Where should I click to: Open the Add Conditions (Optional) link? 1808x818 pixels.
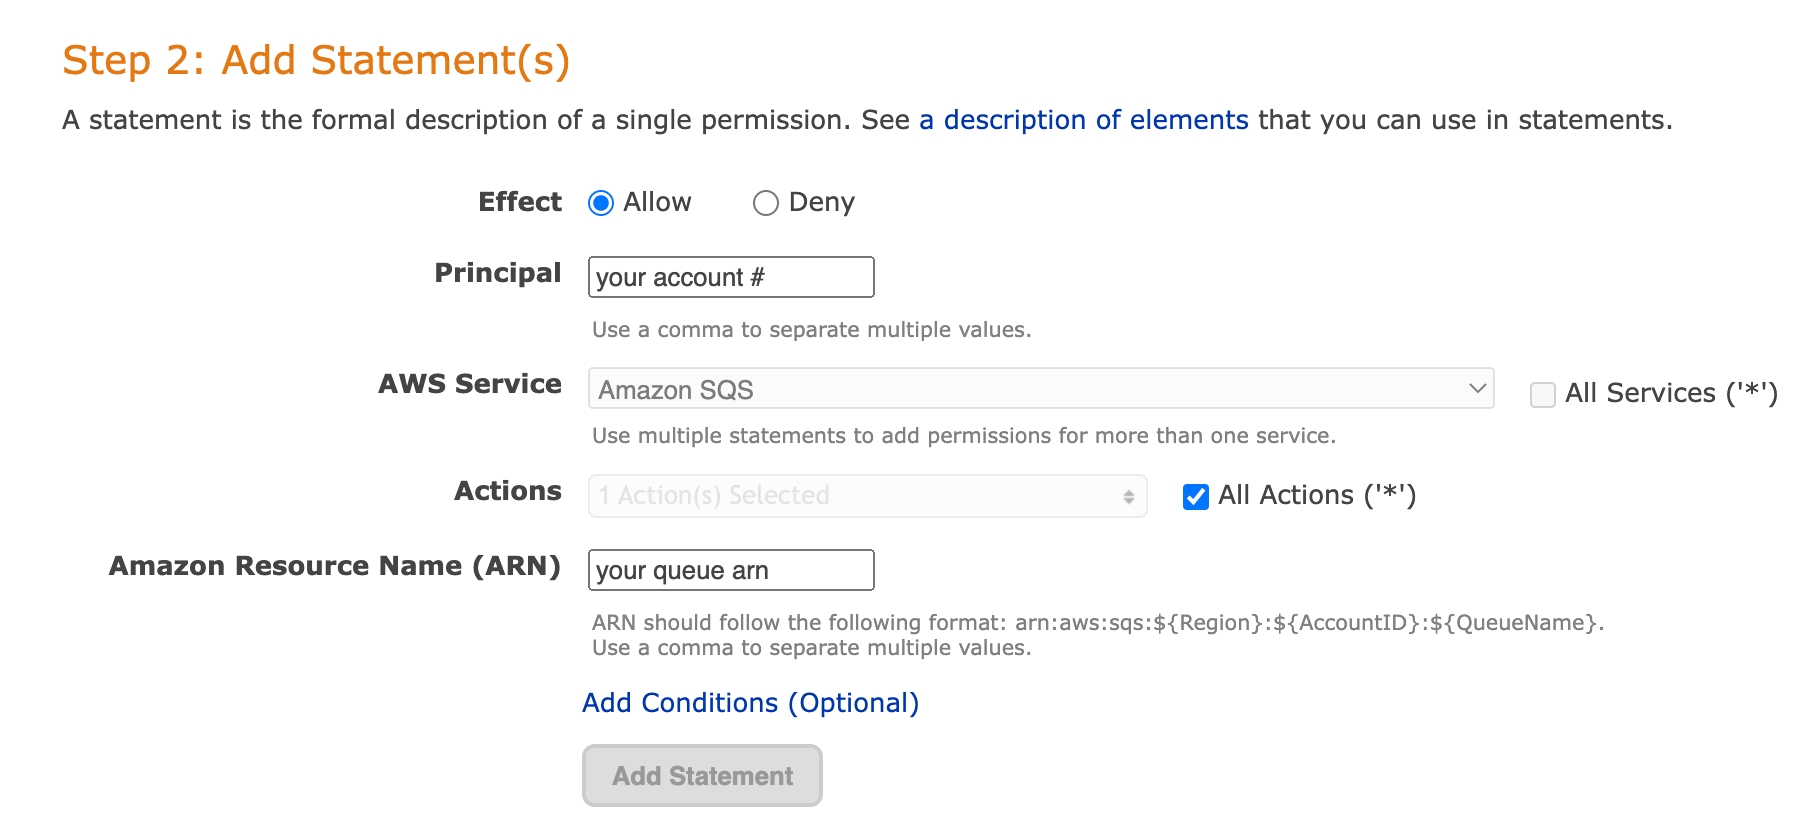(x=750, y=703)
